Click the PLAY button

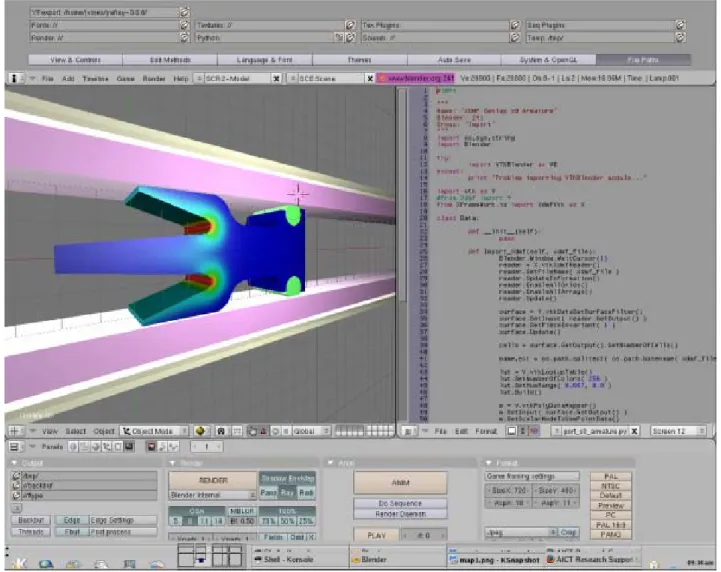(x=377, y=535)
